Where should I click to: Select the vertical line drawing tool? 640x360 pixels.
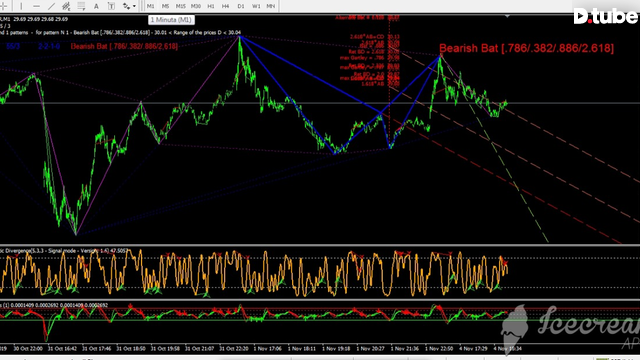coord(21,6)
